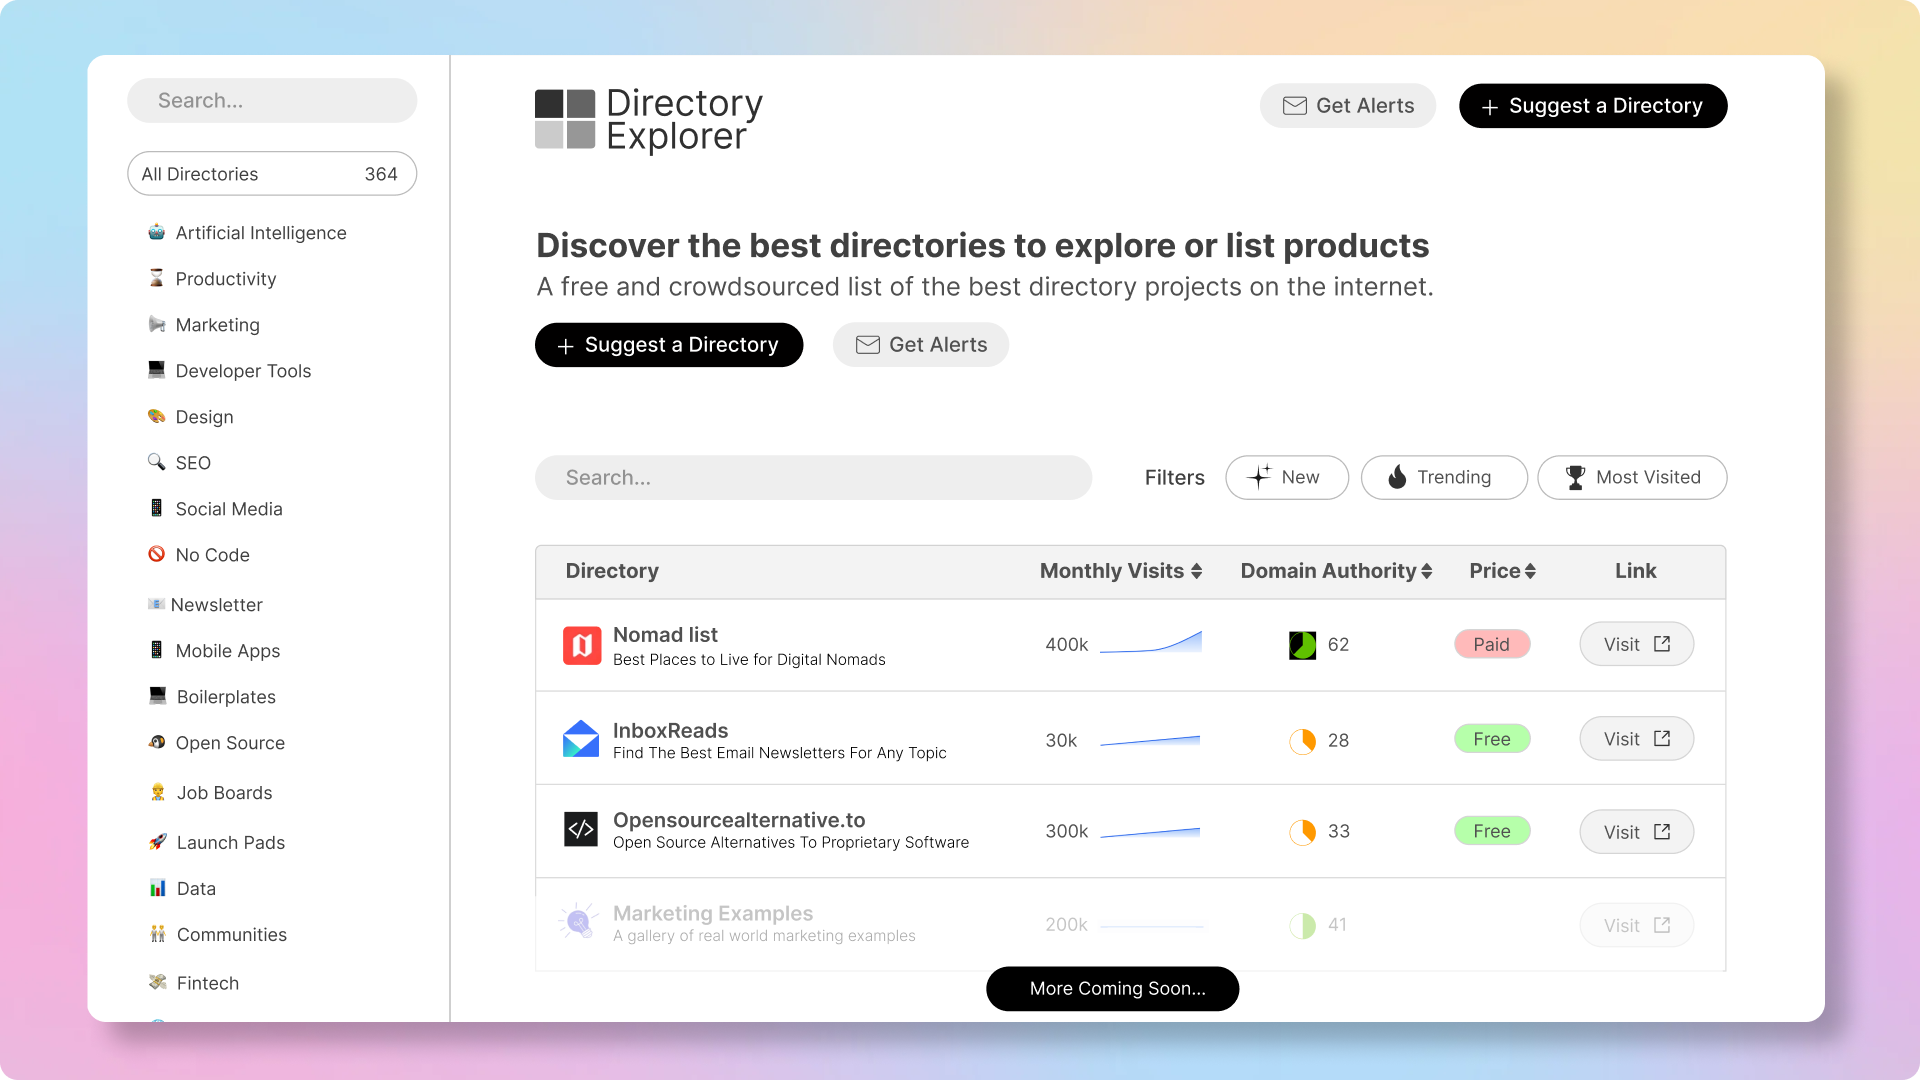
Task: Click the Boilerplates laptop icon
Action: (x=158, y=696)
